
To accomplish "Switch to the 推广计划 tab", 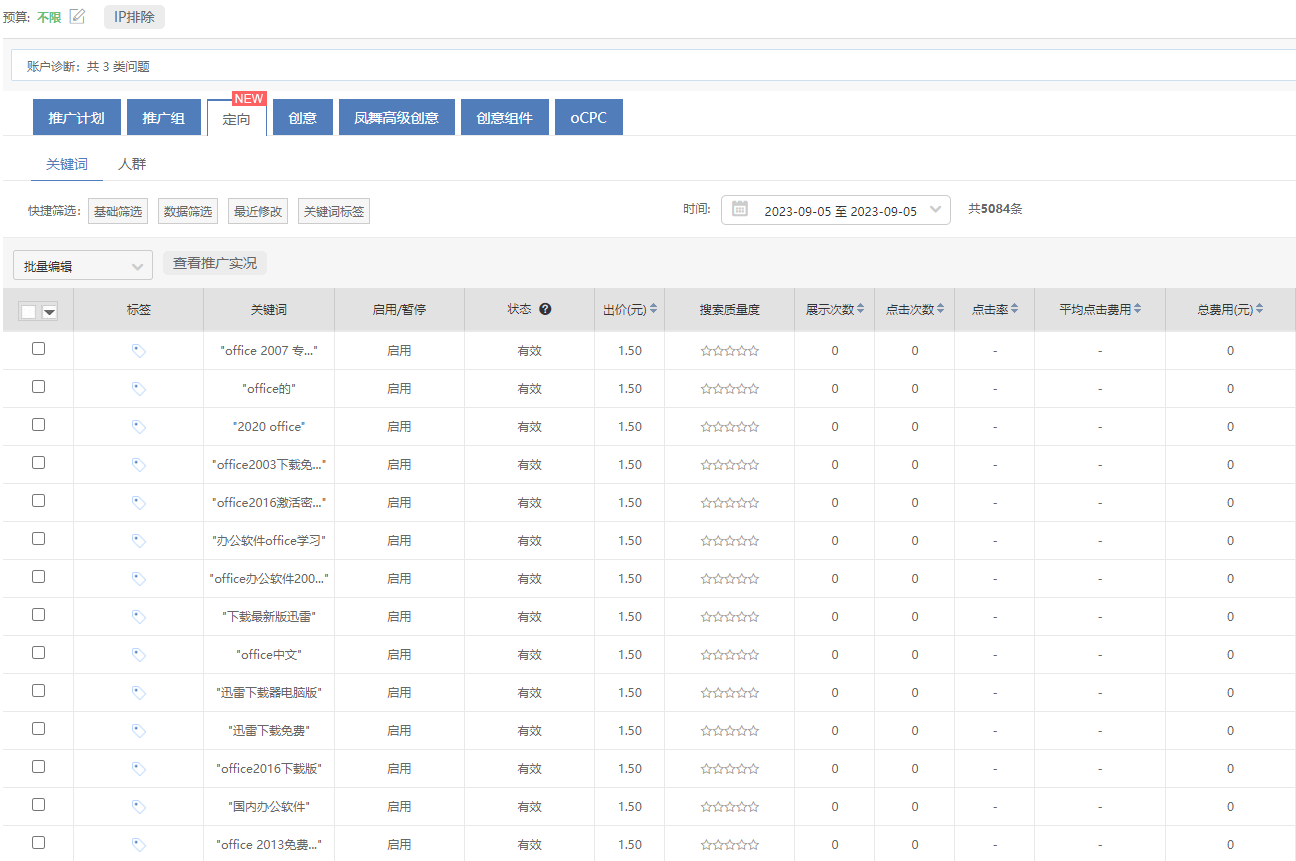I will pos(76,118).
